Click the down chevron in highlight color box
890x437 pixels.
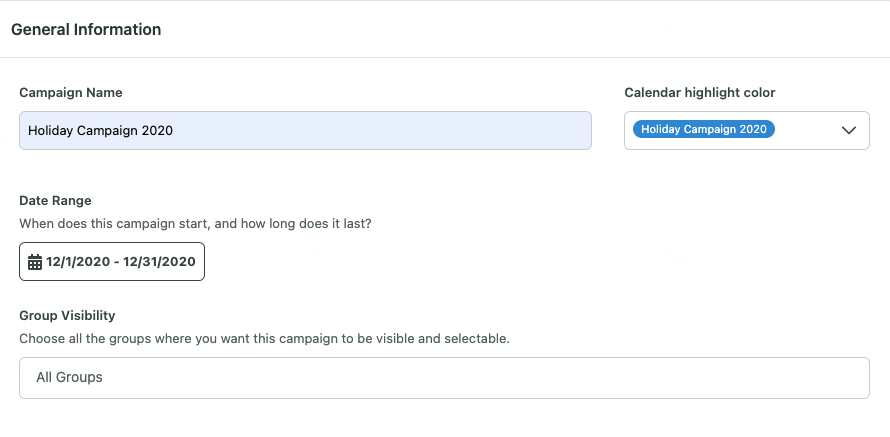coord(849,131)
